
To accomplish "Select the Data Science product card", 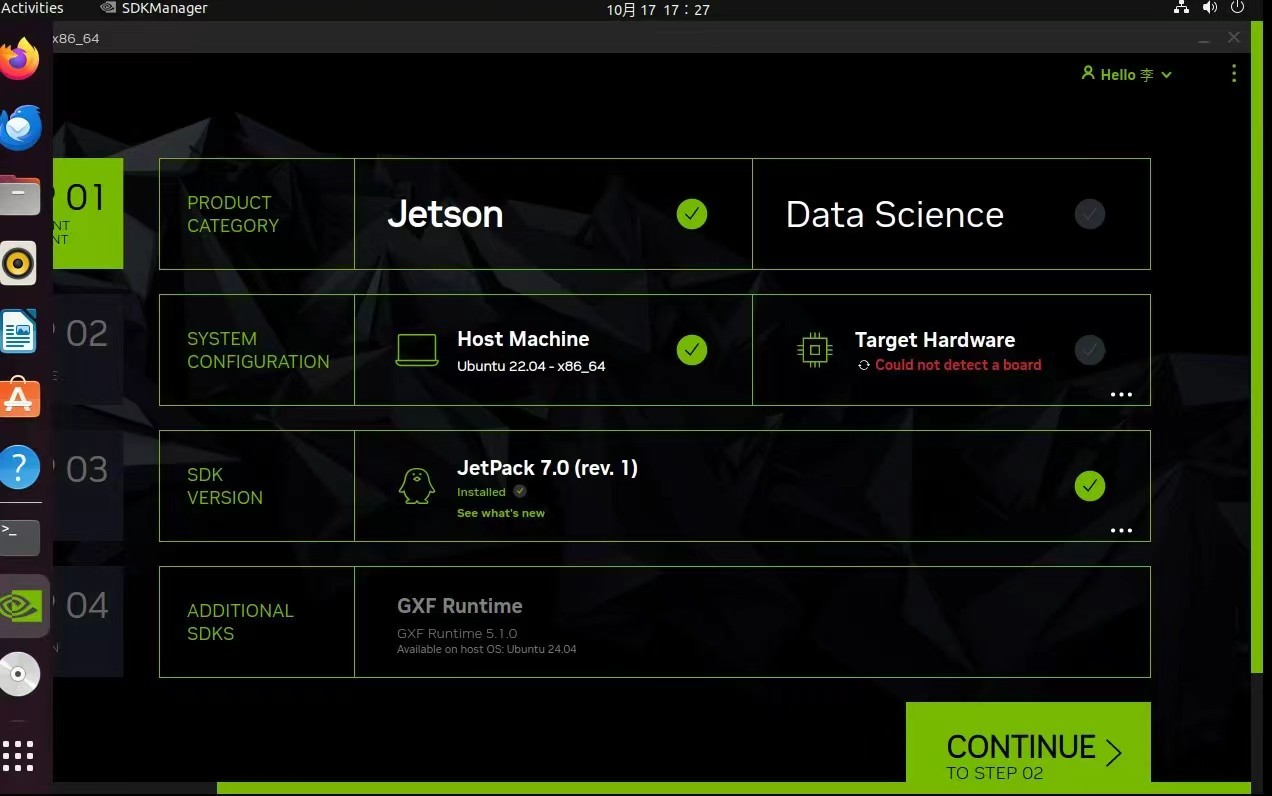I will coord(951,214).
